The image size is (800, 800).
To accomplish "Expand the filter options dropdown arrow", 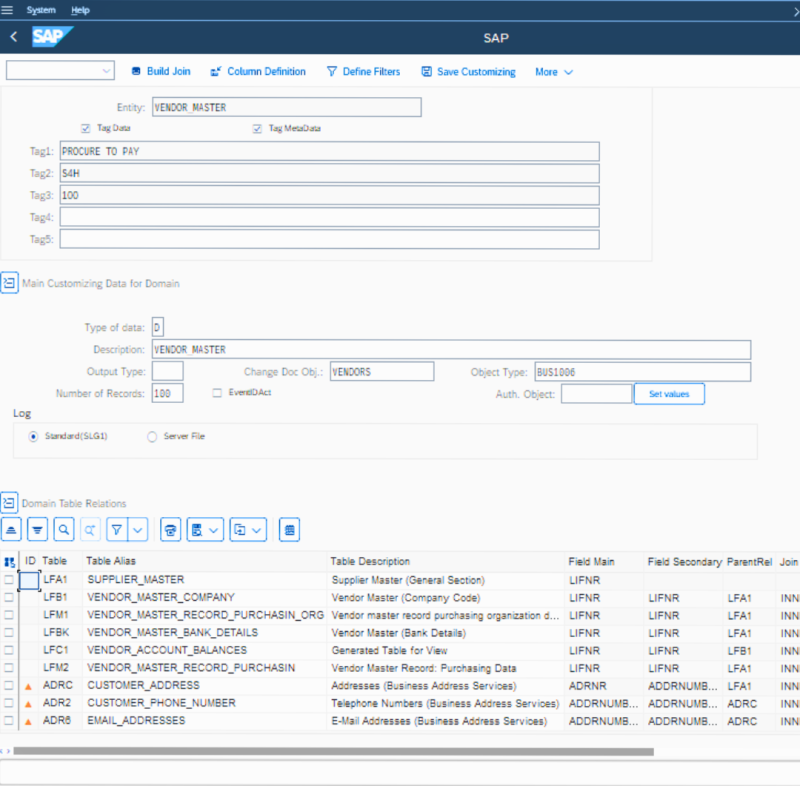I will coord(138,529).
